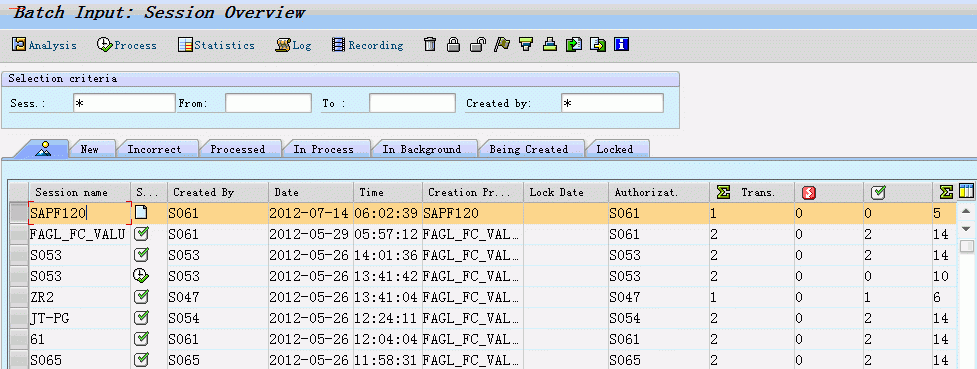The width and height of the screenshot is (977, 369).
Task: Click the sigma icon in Trans. column header
Action: click(723, 192)
